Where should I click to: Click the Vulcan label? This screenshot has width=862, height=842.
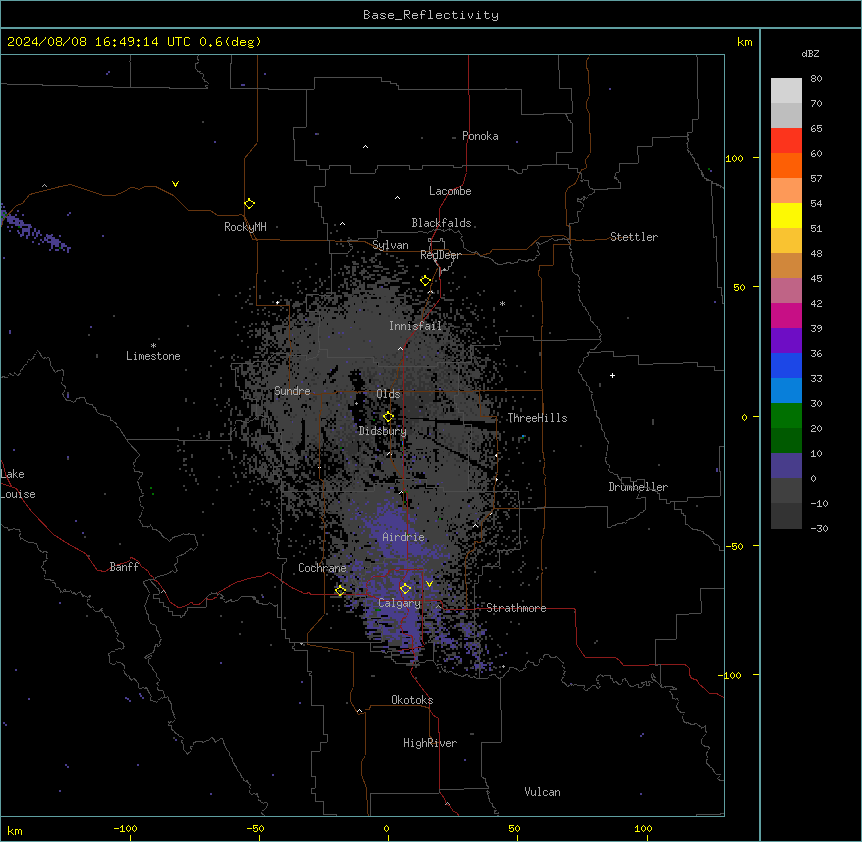[543, 792]
